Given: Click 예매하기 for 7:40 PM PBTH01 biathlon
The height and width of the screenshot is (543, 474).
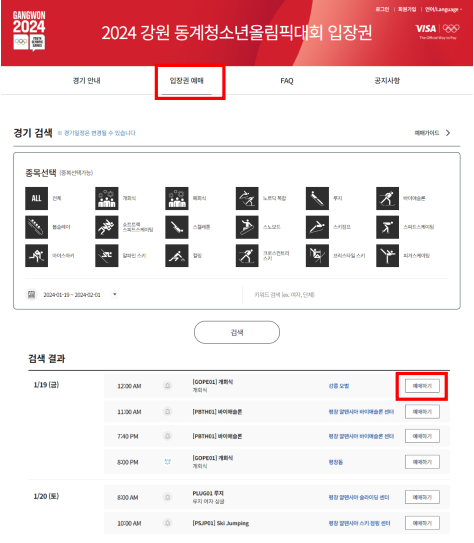Looking at the screenshot, I should [422, 436].
